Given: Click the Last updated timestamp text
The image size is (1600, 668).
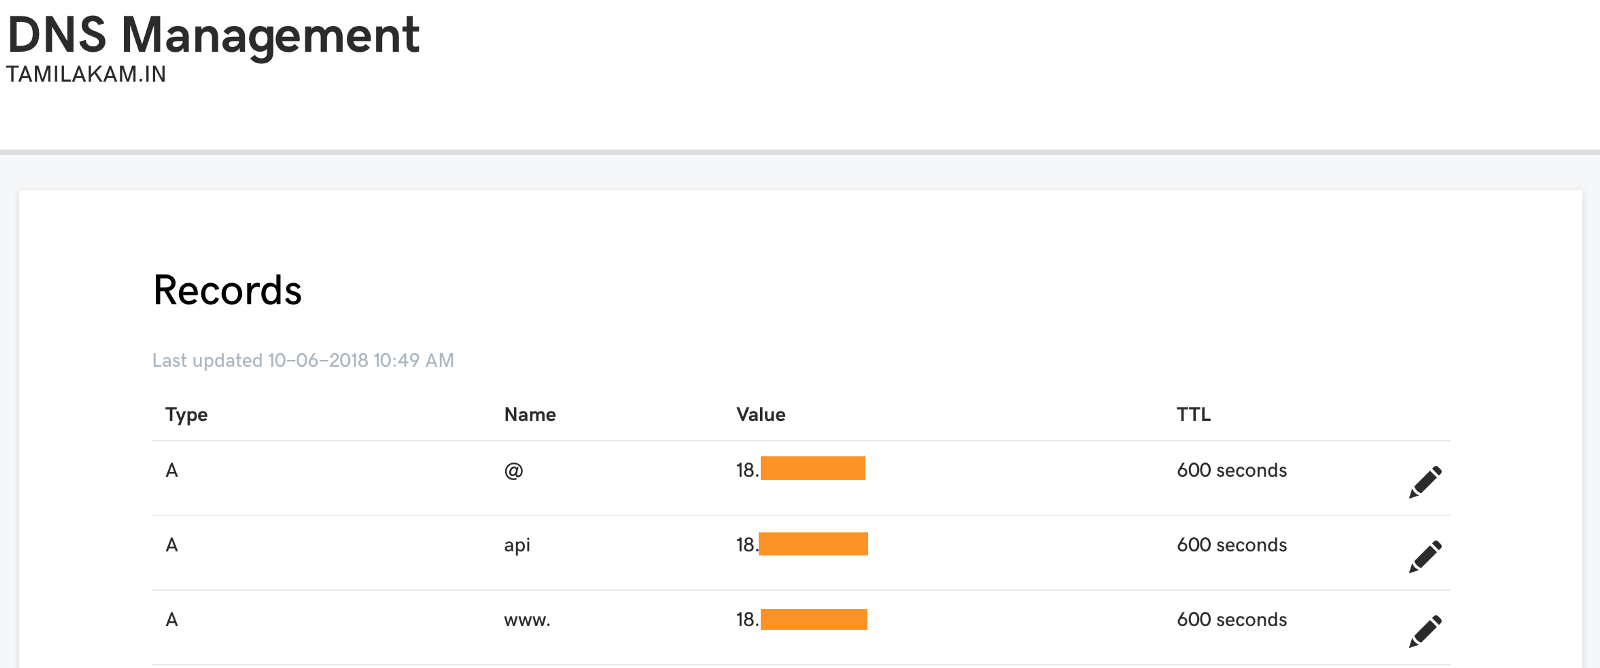Looking at the screenshot, I should click(x=303, y=361).
